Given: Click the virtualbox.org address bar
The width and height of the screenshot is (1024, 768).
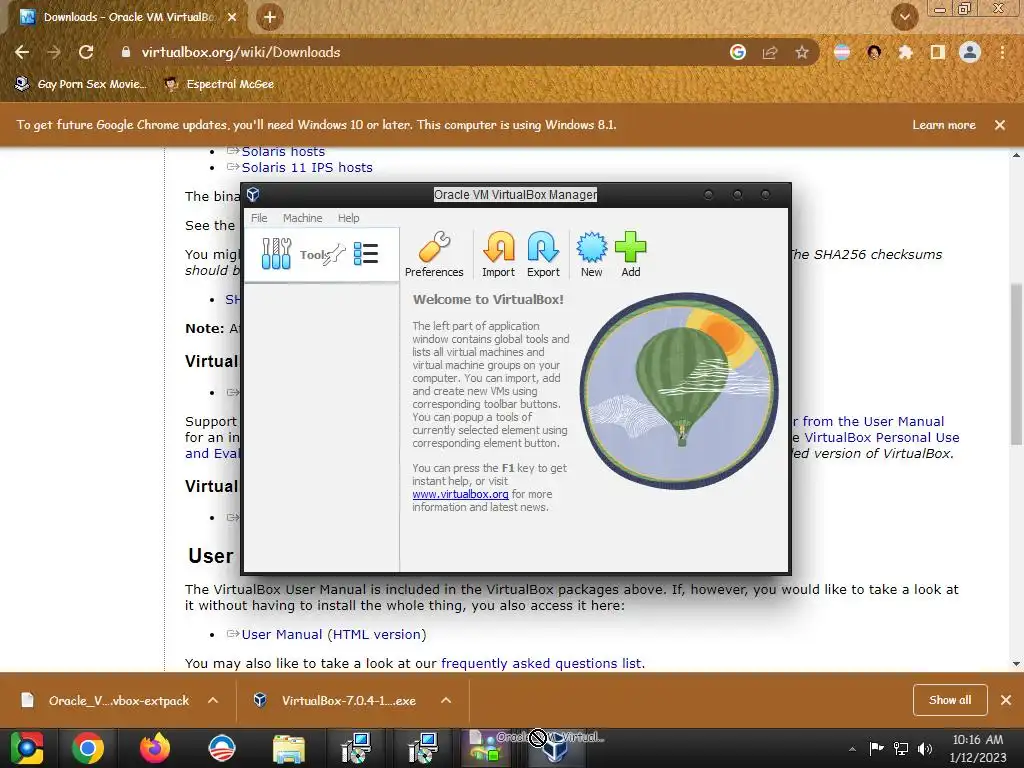Looking at the screenshot, I should pos(418,52).
